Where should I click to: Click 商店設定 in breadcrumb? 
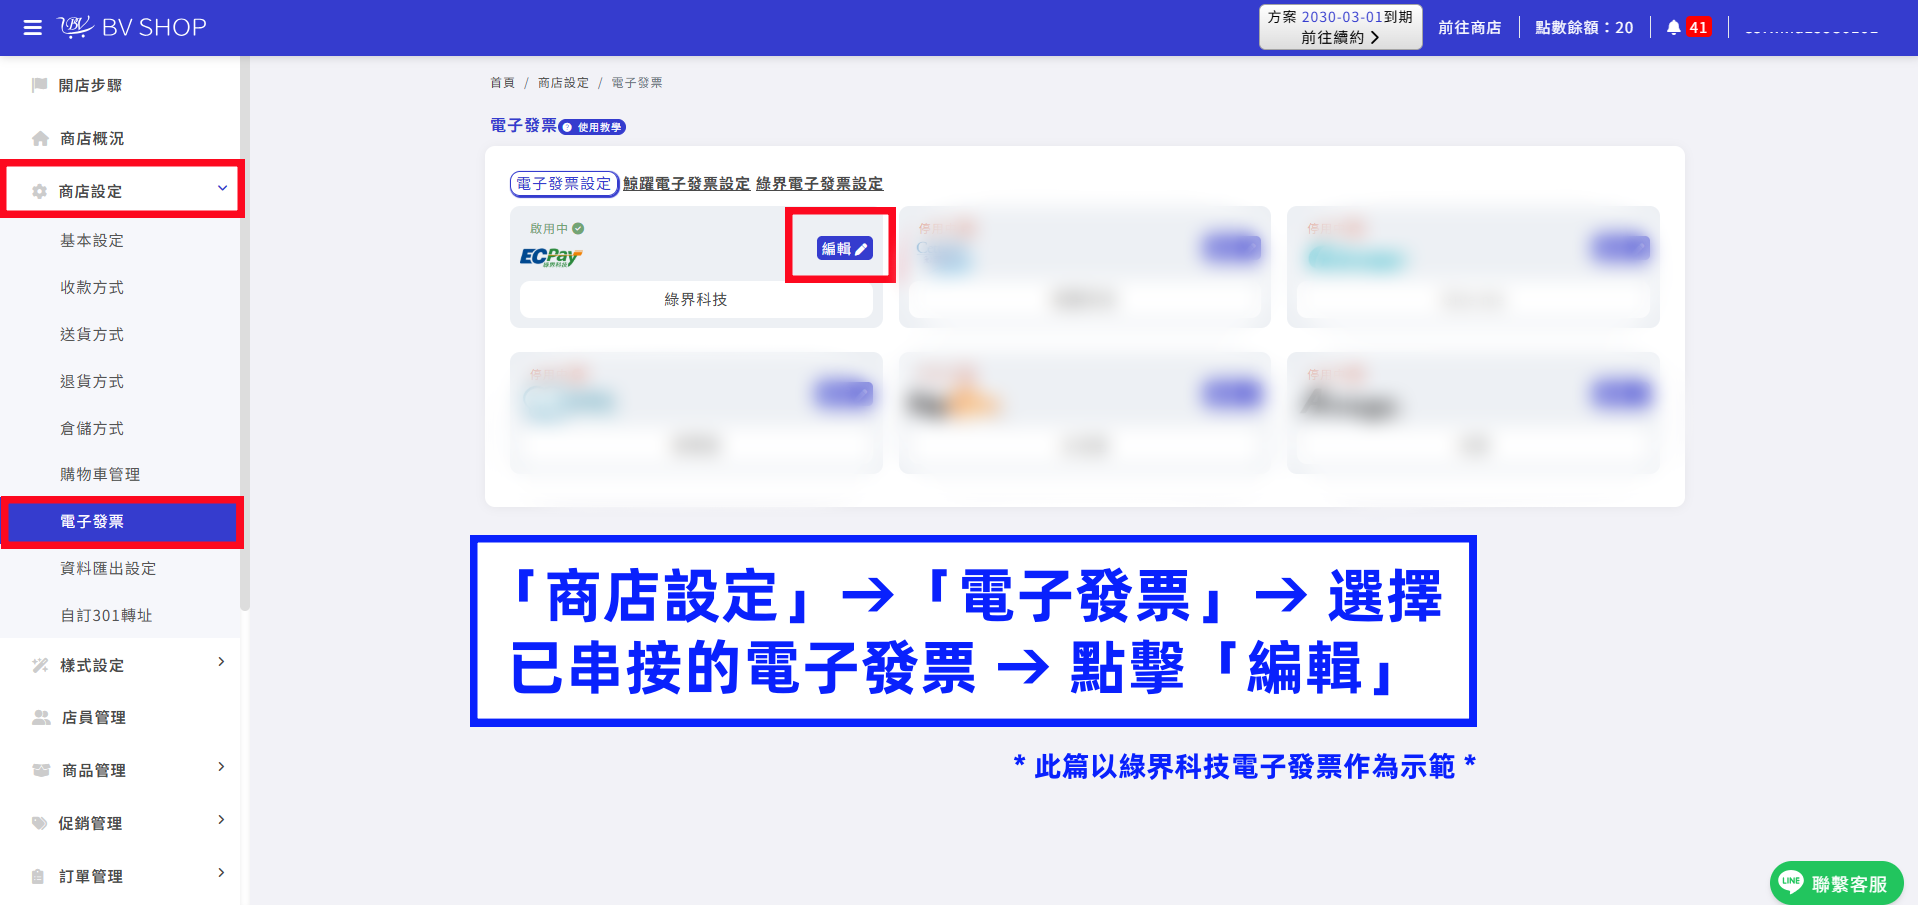[x=563, y=83]
